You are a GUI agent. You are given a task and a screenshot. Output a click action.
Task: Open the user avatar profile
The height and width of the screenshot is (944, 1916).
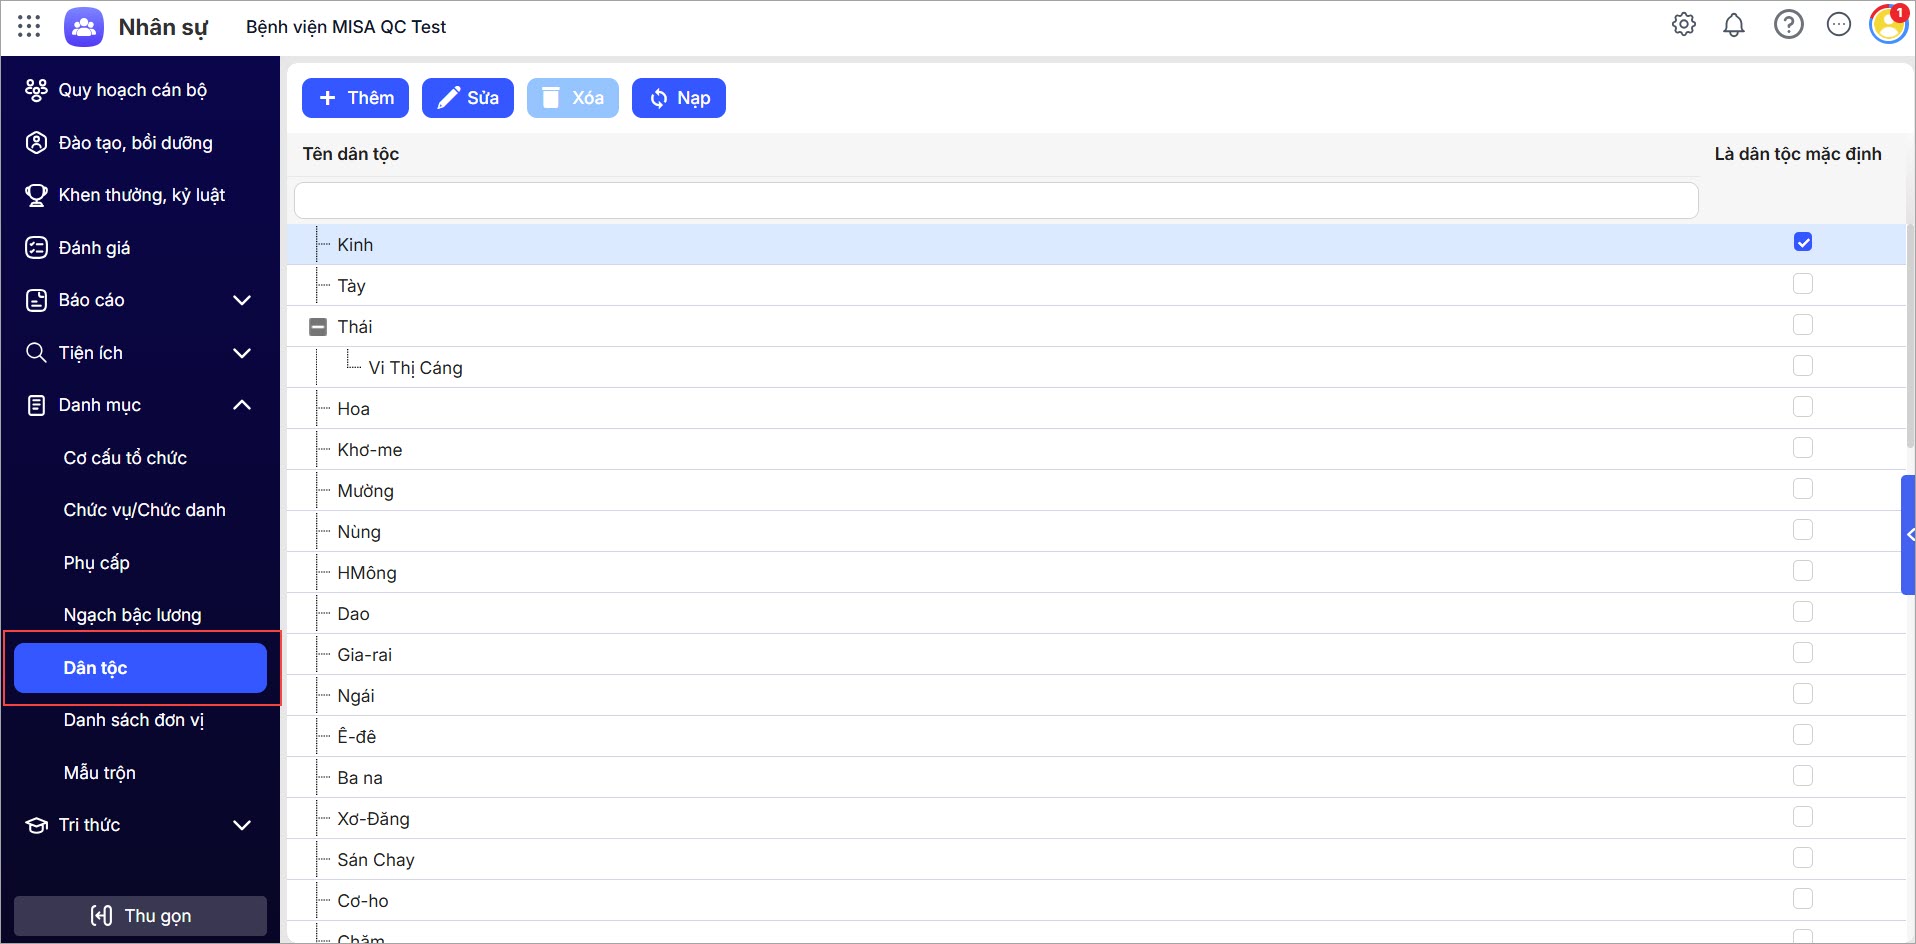(1889, 25)
